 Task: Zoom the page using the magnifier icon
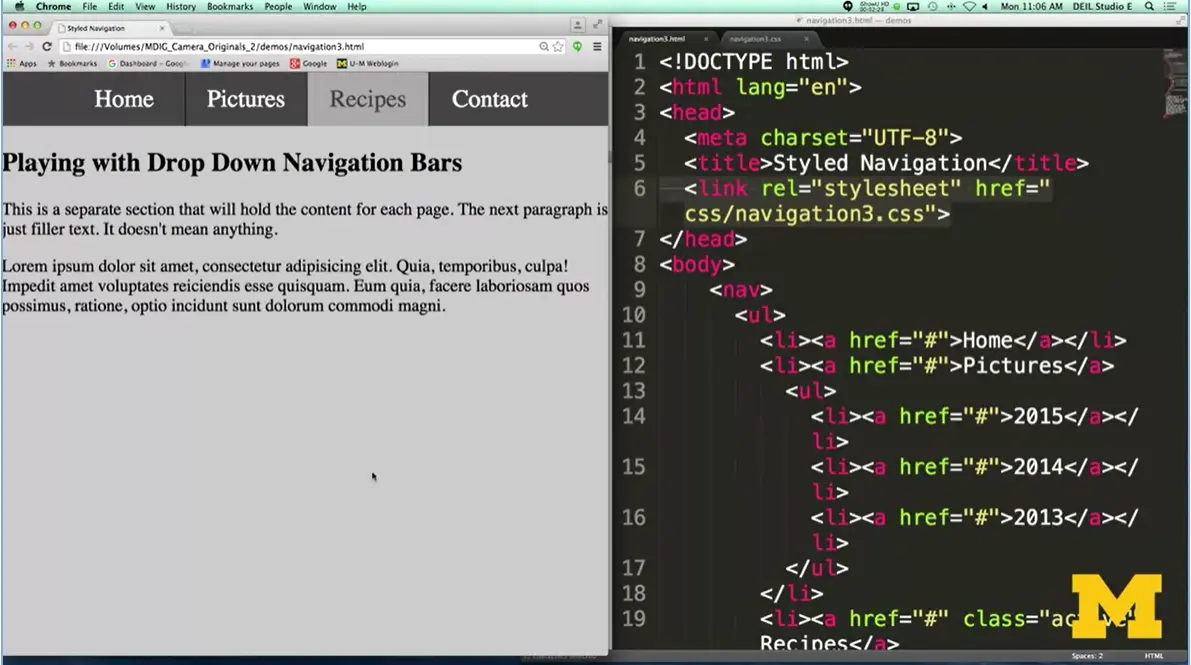543,46
